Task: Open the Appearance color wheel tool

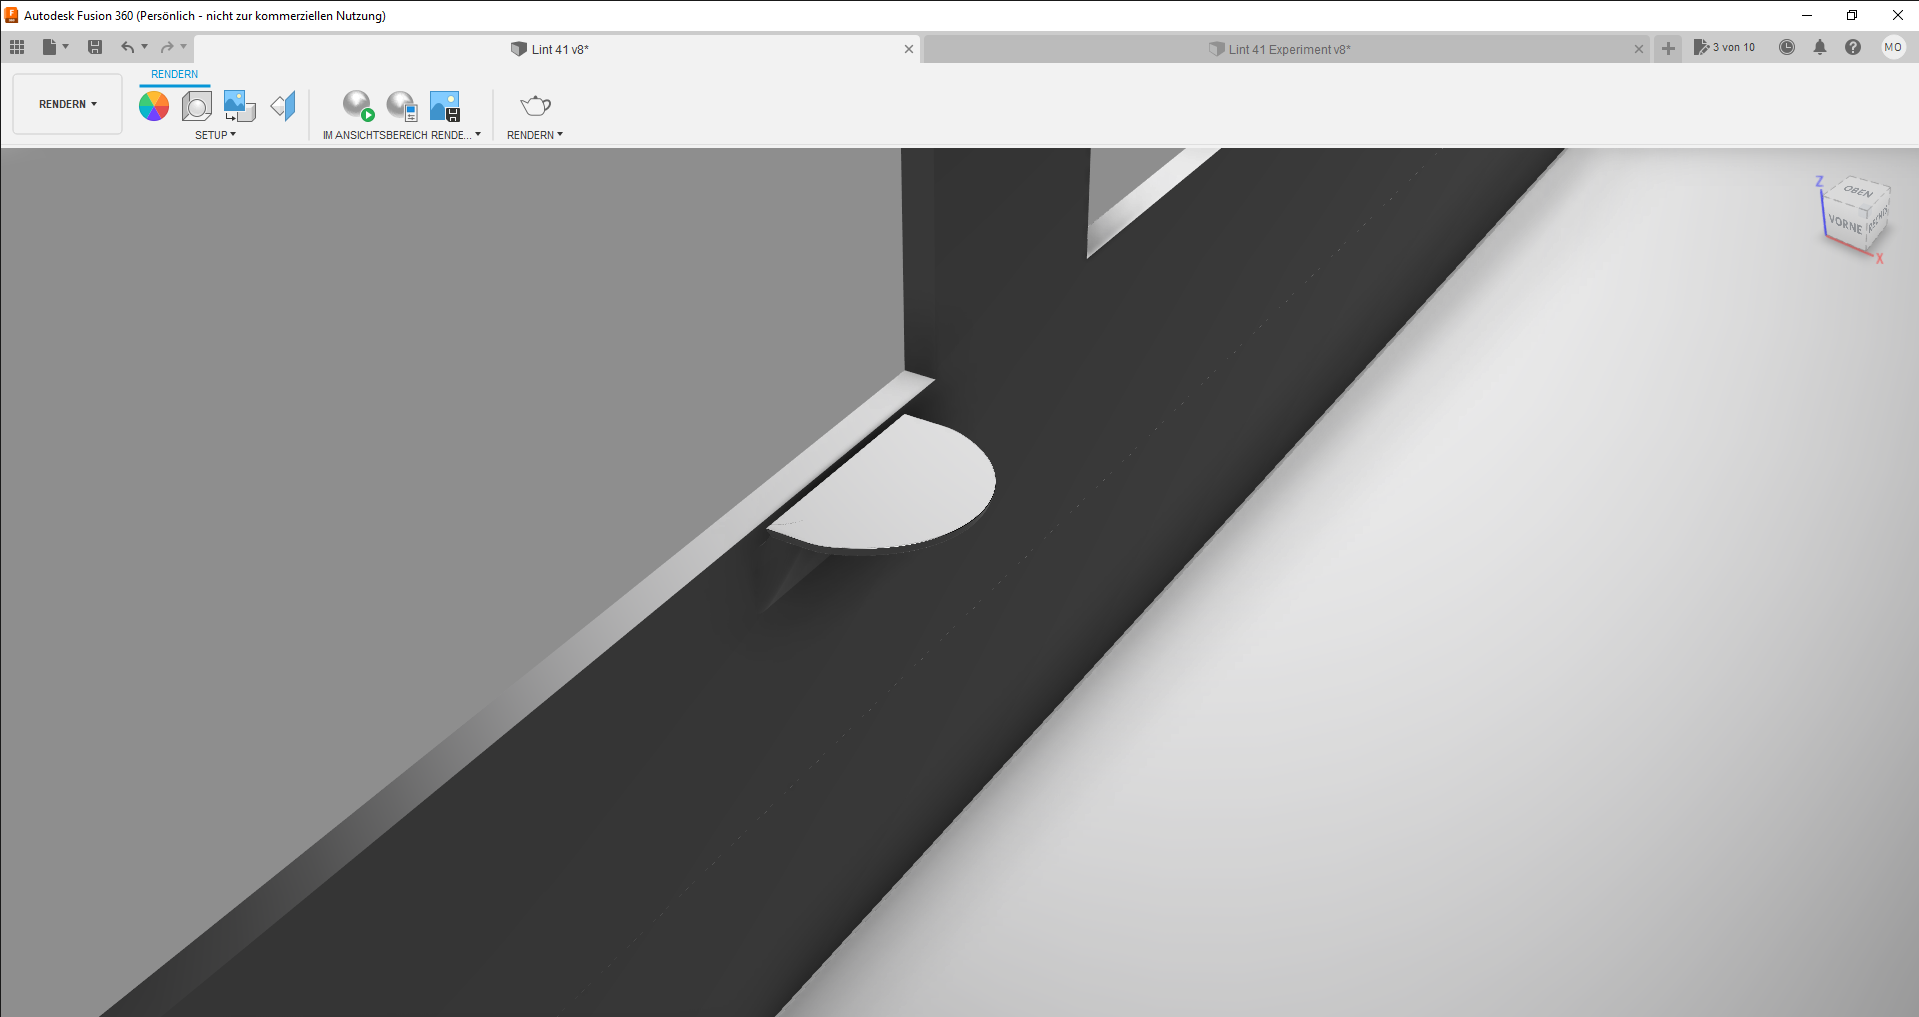Action: [154, 106]
